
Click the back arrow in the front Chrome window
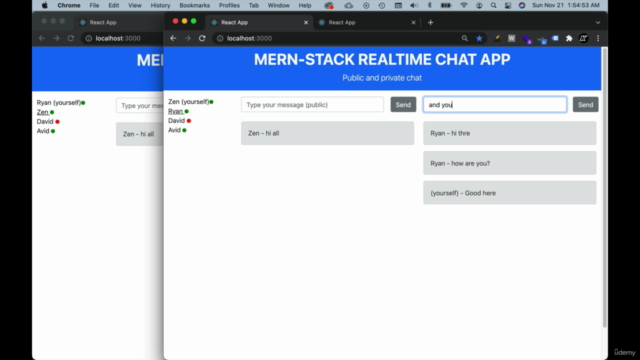click(173, 38)
